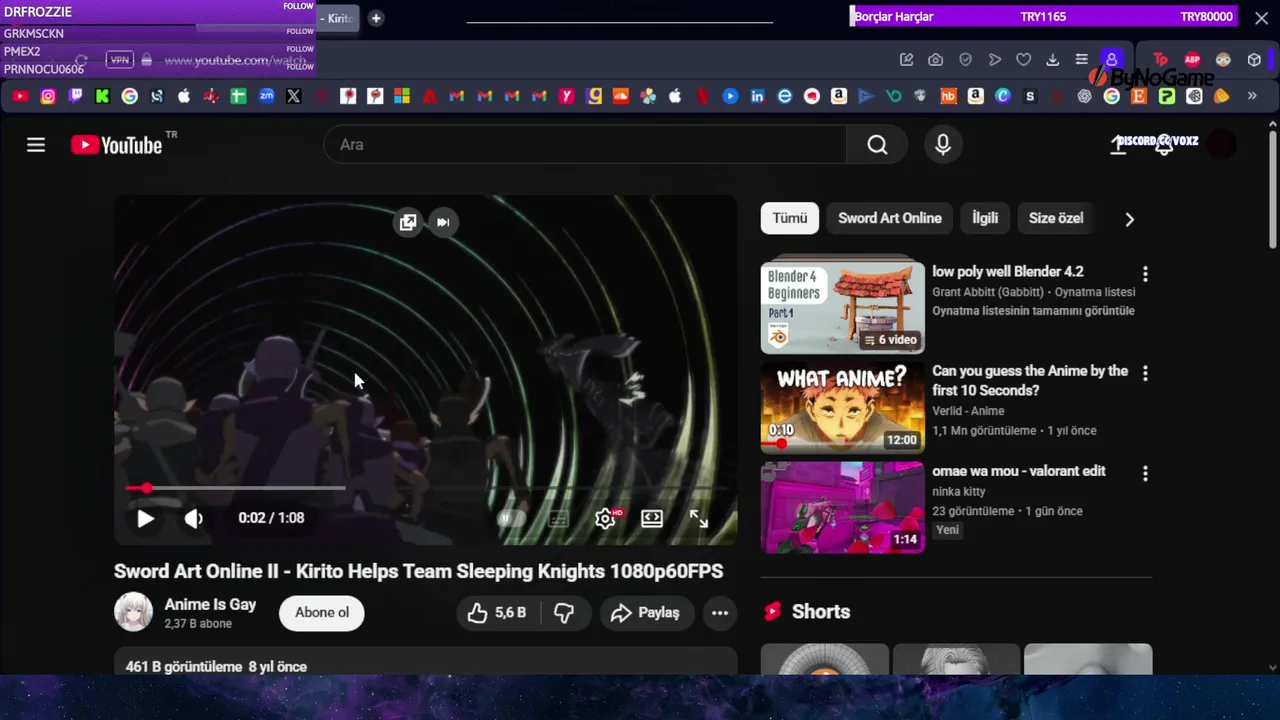This screenshot has width=1280, height=720.
Task: Select the Tümü filter chip
Action: tap(790, 218)
